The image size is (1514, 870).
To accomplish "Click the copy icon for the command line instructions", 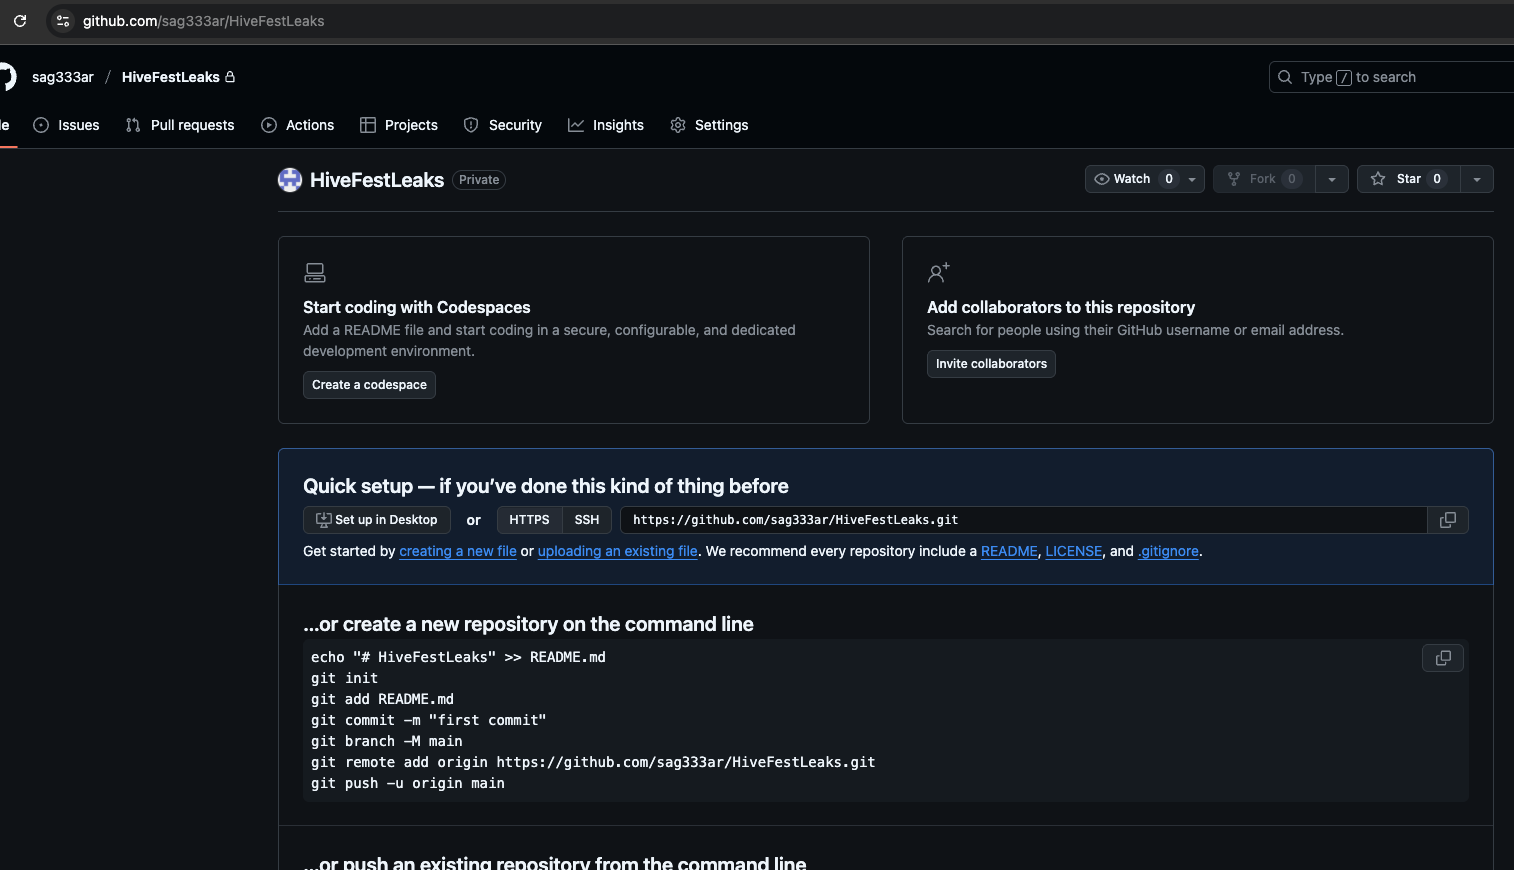I will tap(1442, 658).
